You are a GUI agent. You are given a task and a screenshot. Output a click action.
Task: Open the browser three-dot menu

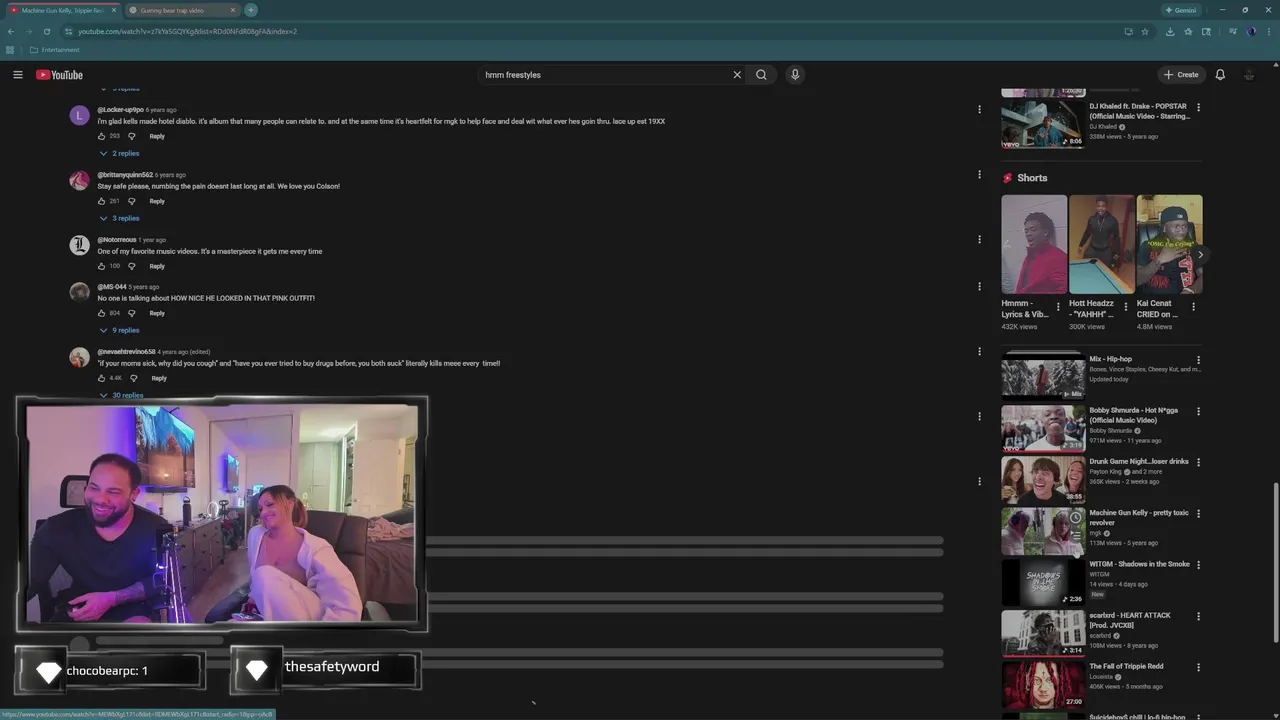point(1268,31)
